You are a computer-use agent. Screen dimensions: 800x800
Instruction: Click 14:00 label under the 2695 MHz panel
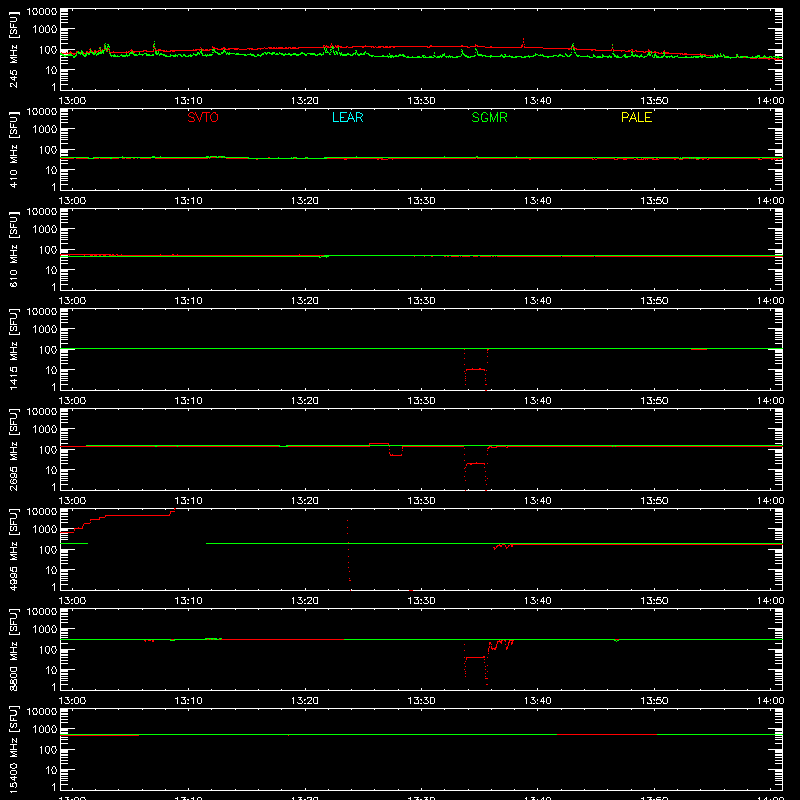pos(770,501)
